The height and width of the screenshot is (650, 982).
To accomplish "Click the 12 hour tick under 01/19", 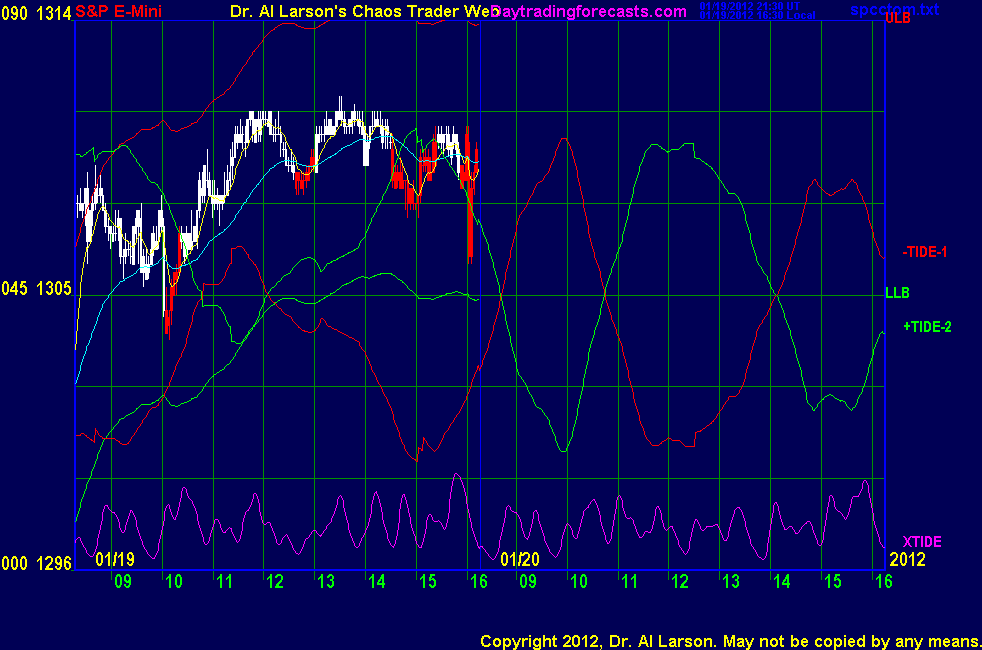I will click(274, 581).
